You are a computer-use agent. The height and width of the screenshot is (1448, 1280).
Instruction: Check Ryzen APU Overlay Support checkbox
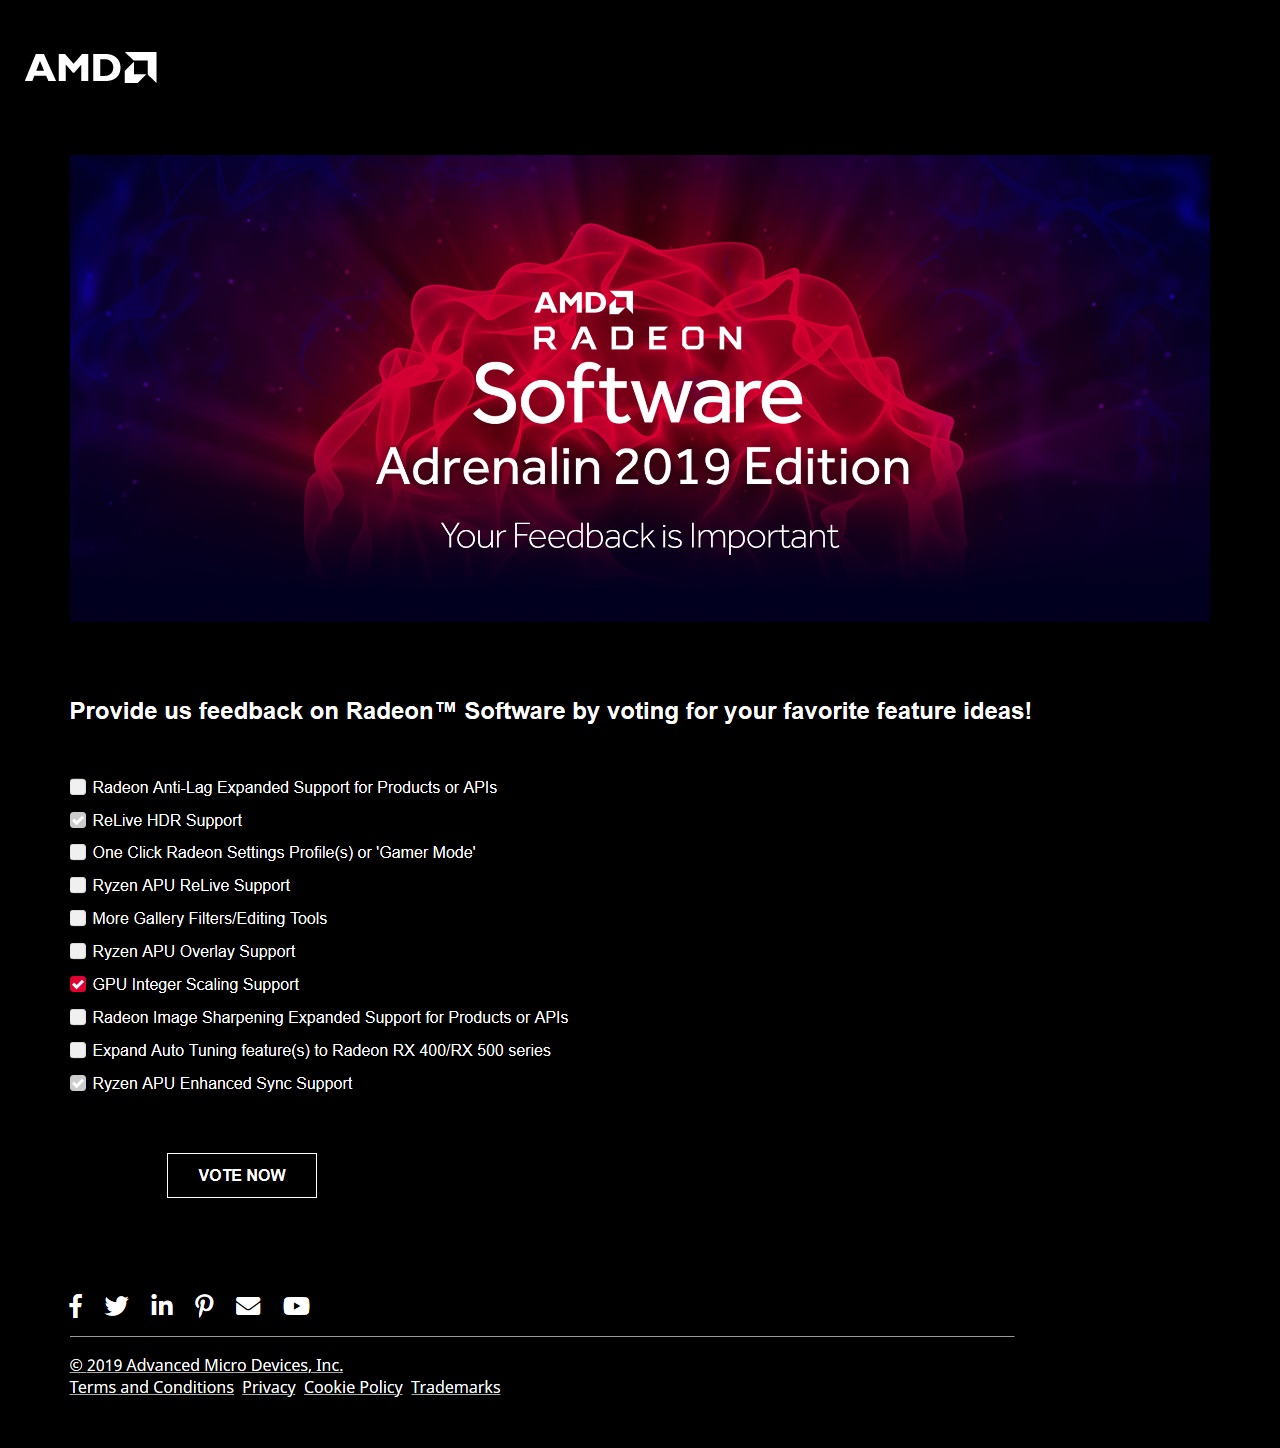78,951
